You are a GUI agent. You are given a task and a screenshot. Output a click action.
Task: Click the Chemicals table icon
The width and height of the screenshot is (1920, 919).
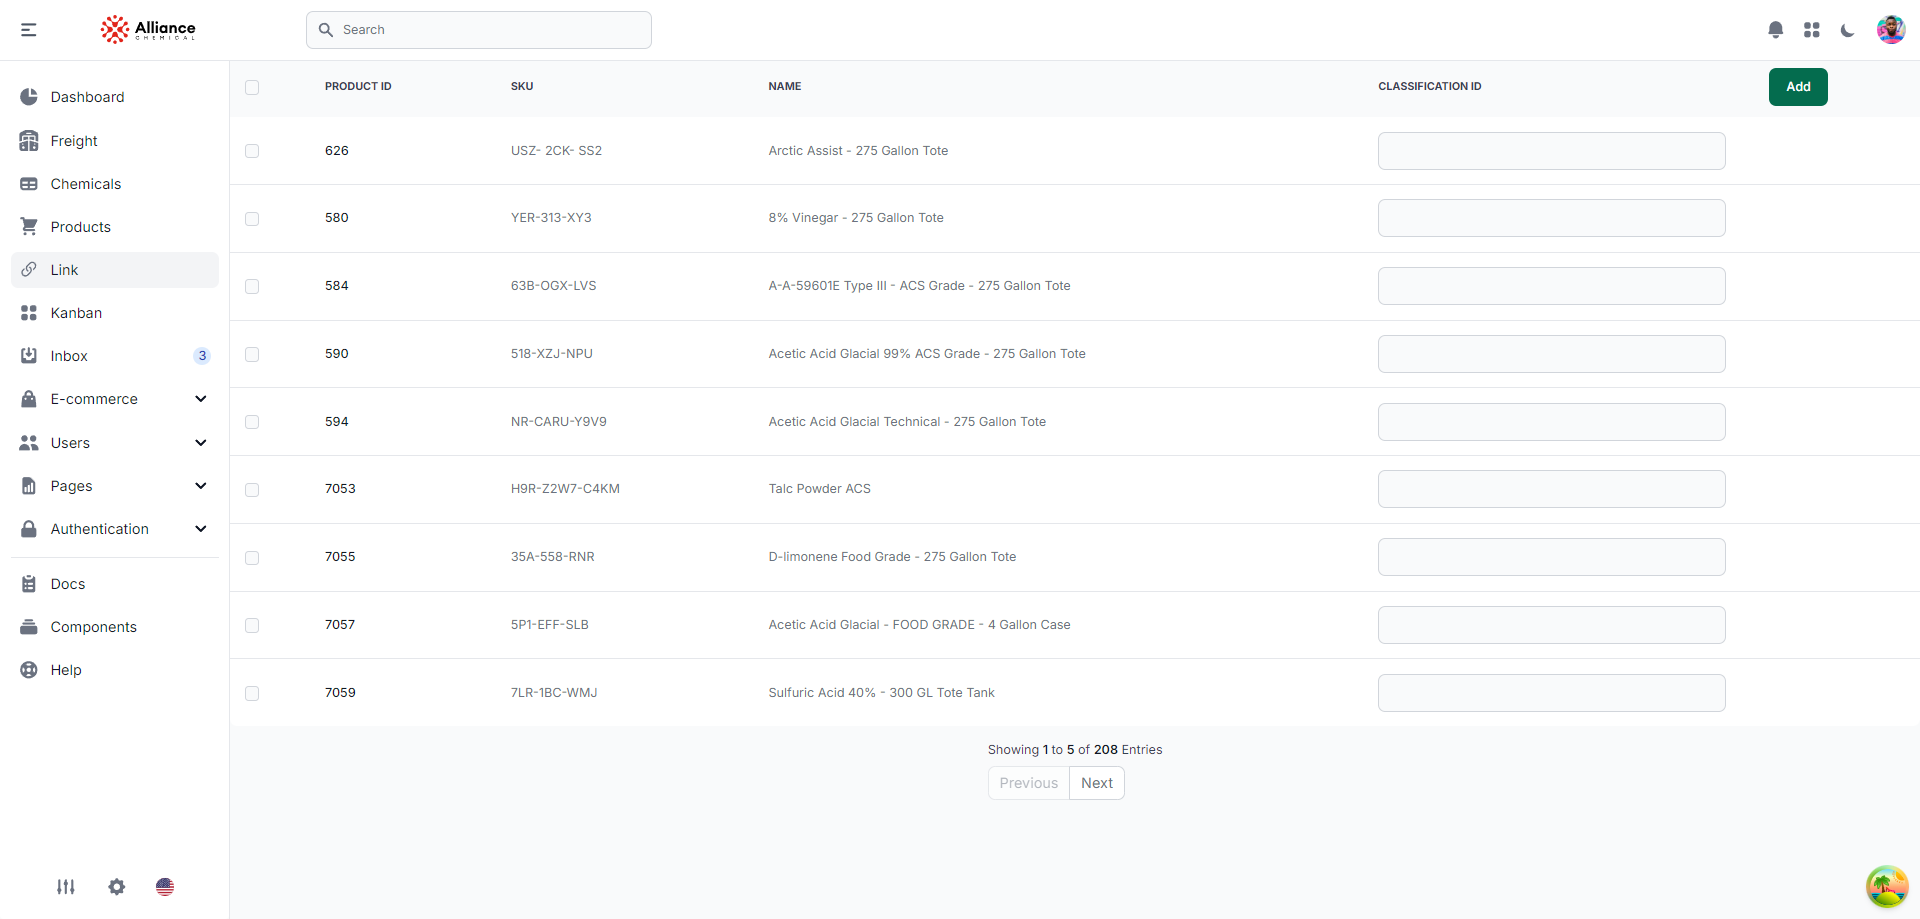click(x=29, y=184)
